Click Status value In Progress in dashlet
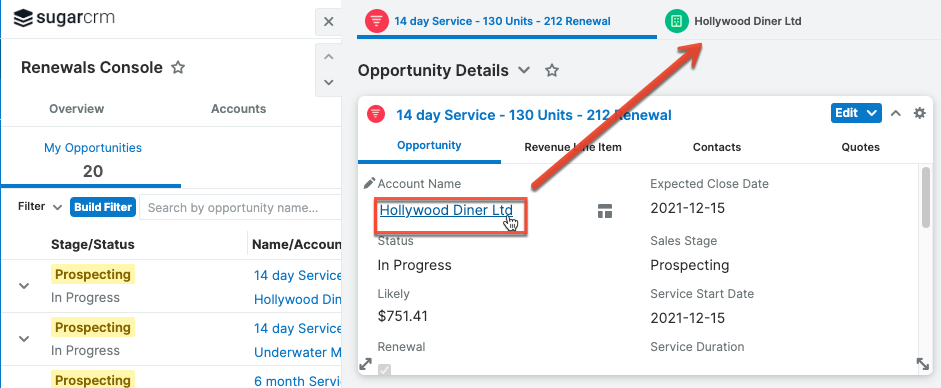Viewport: 941px width, 388px height. [x=414, y=265]
